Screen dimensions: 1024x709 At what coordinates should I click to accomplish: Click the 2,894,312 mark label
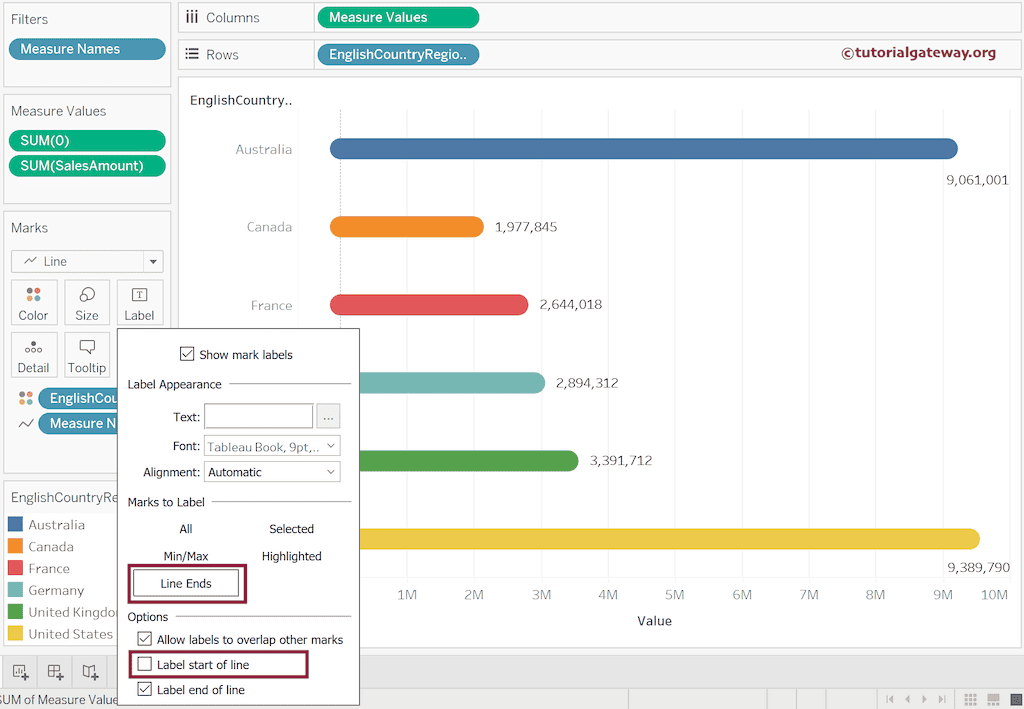[x=587, y=383]
